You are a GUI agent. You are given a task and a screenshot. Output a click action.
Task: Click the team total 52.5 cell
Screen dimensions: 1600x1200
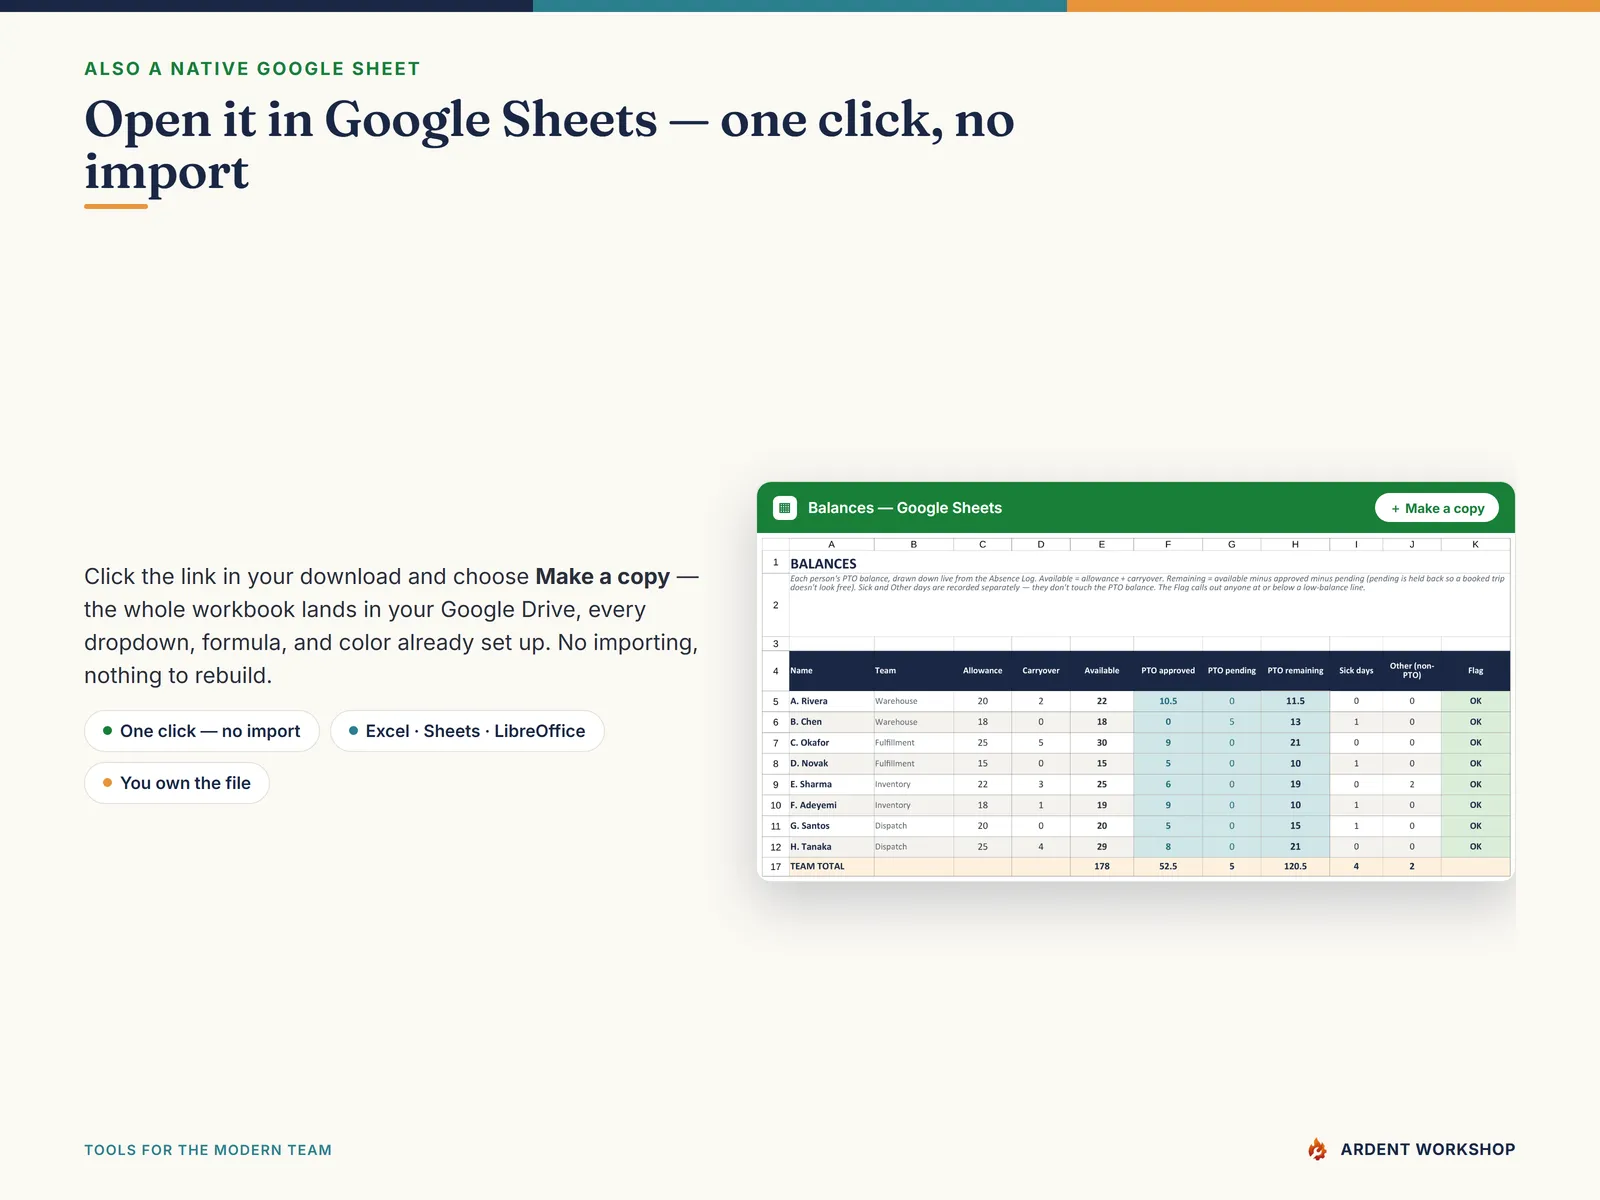click(1168, 867)
